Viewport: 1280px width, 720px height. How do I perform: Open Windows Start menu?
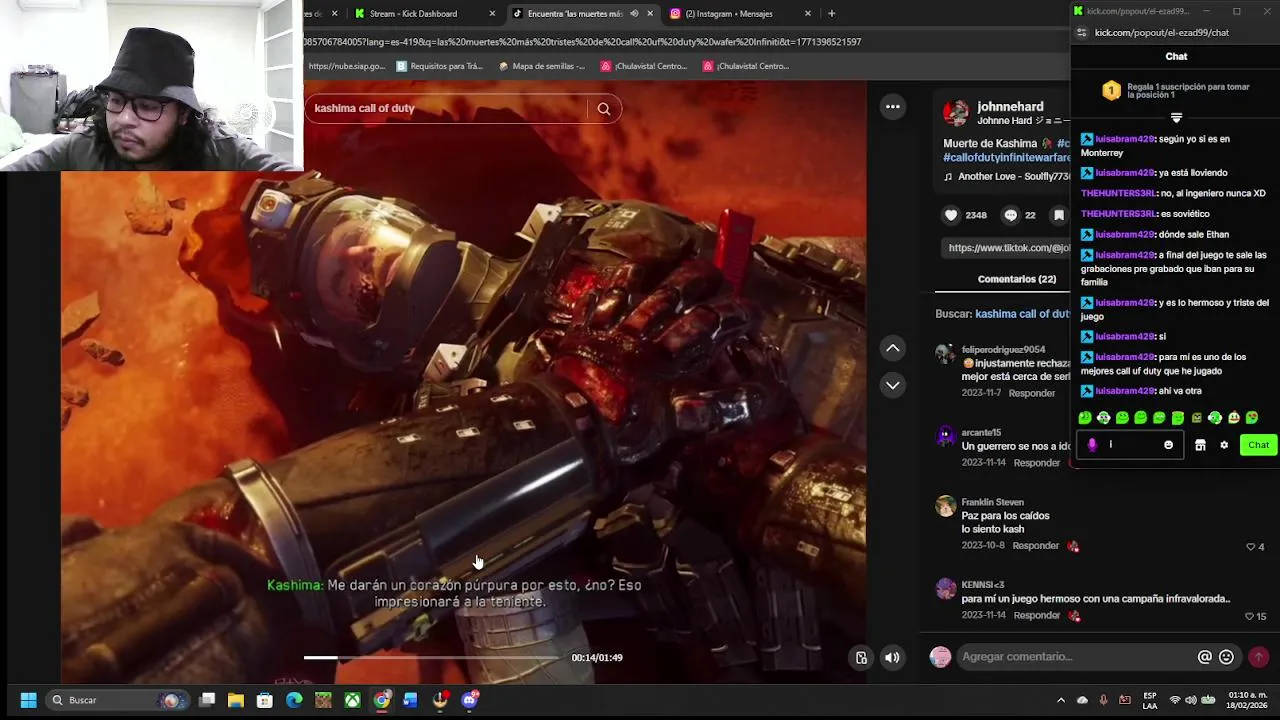pyautogui.click(x=28, y=700)
